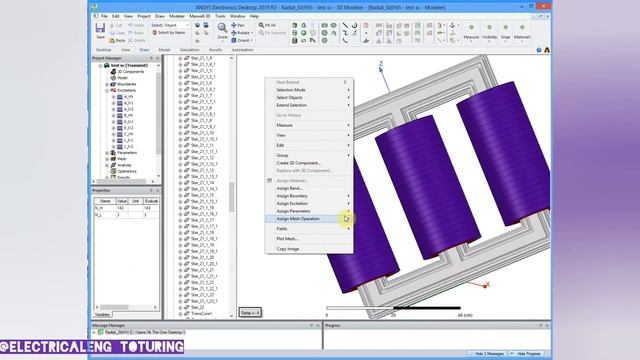The width and height of the screenshot is (640, 360).
Task: Select the Draw Cylinder primitive icon
Action: pos(294,33)
